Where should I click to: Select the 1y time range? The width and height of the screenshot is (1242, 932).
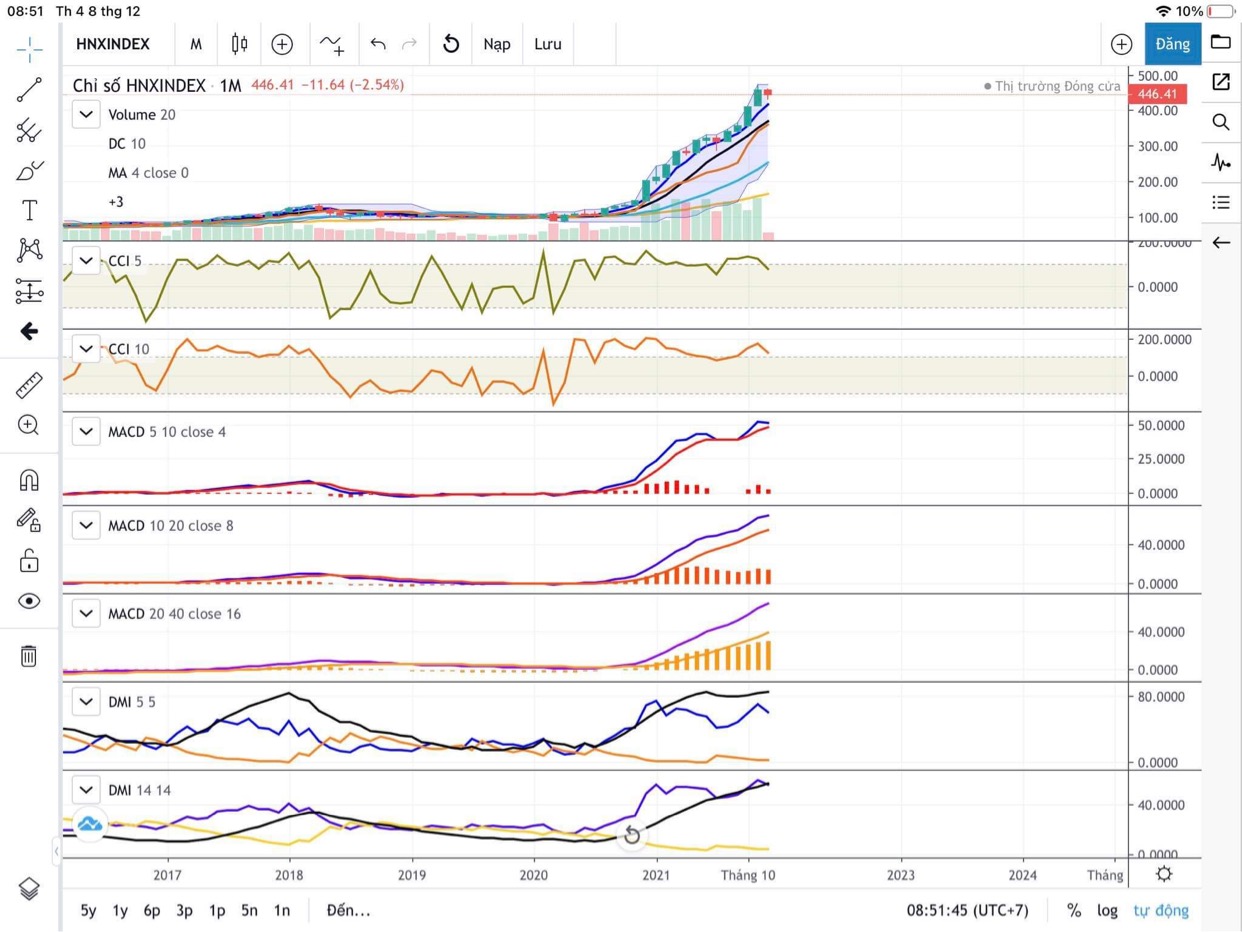pyautogui.click(x=120, y=910)
